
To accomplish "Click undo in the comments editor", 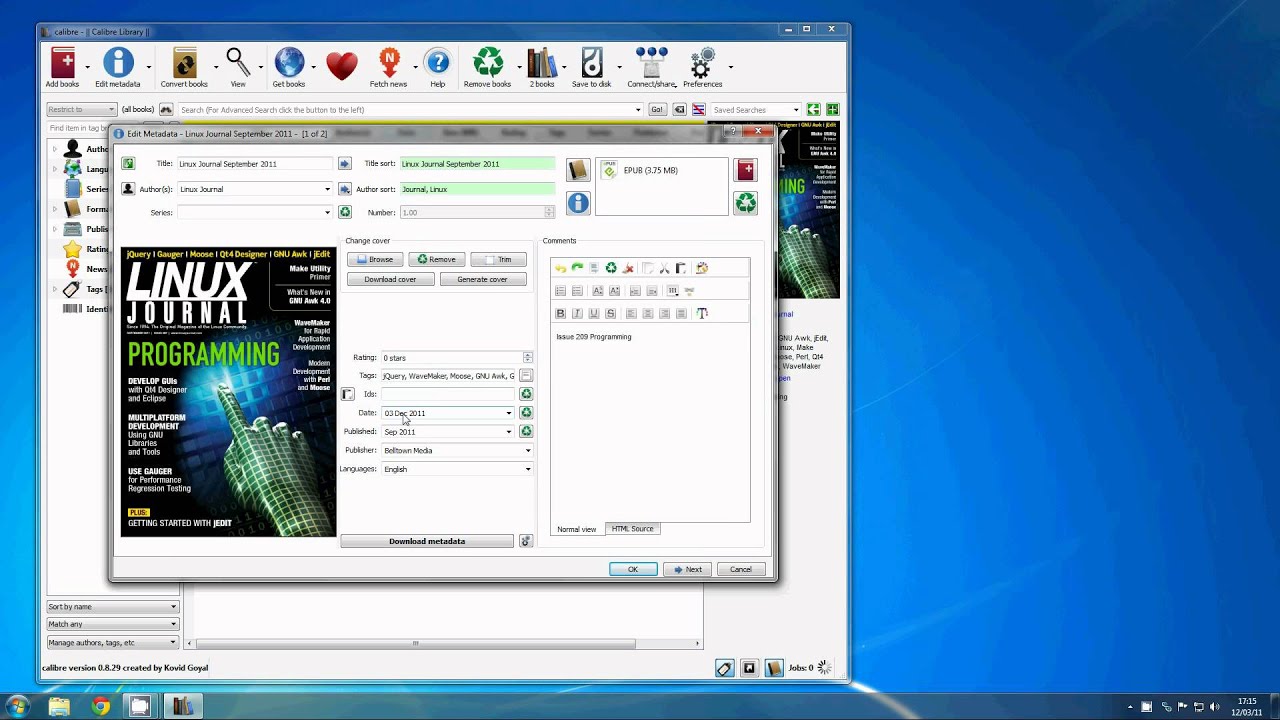I will click(x=560, y=268).
